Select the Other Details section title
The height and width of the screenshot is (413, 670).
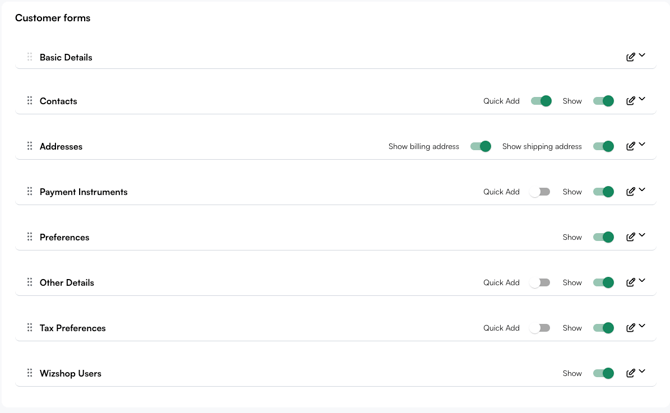(67, 283)
